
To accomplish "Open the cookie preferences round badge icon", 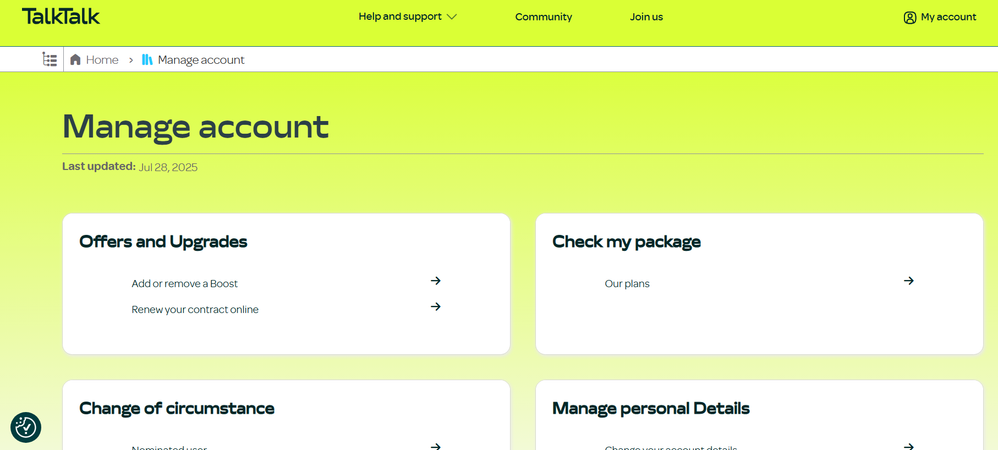I will pos(25,428).
